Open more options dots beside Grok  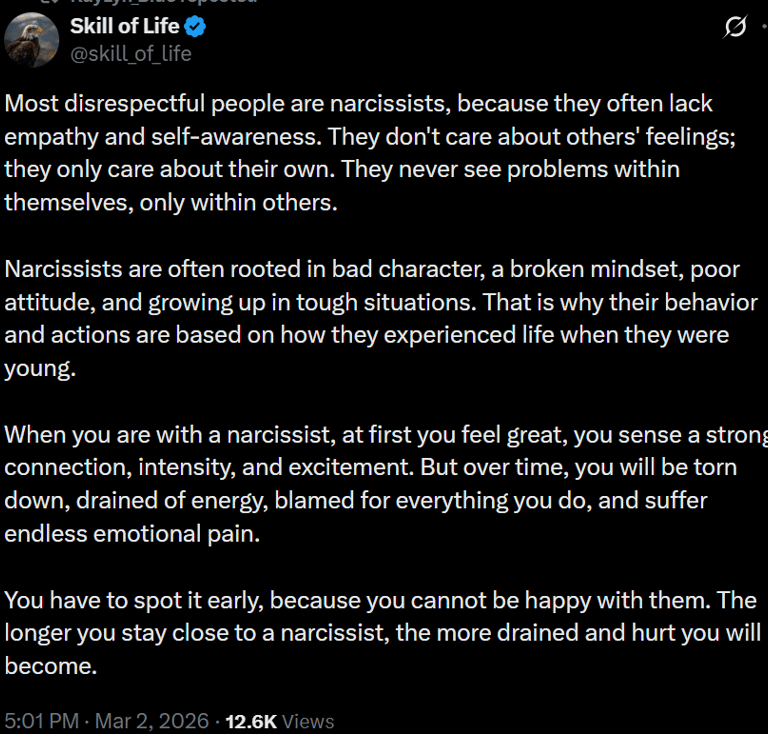(x=765, y=26)
